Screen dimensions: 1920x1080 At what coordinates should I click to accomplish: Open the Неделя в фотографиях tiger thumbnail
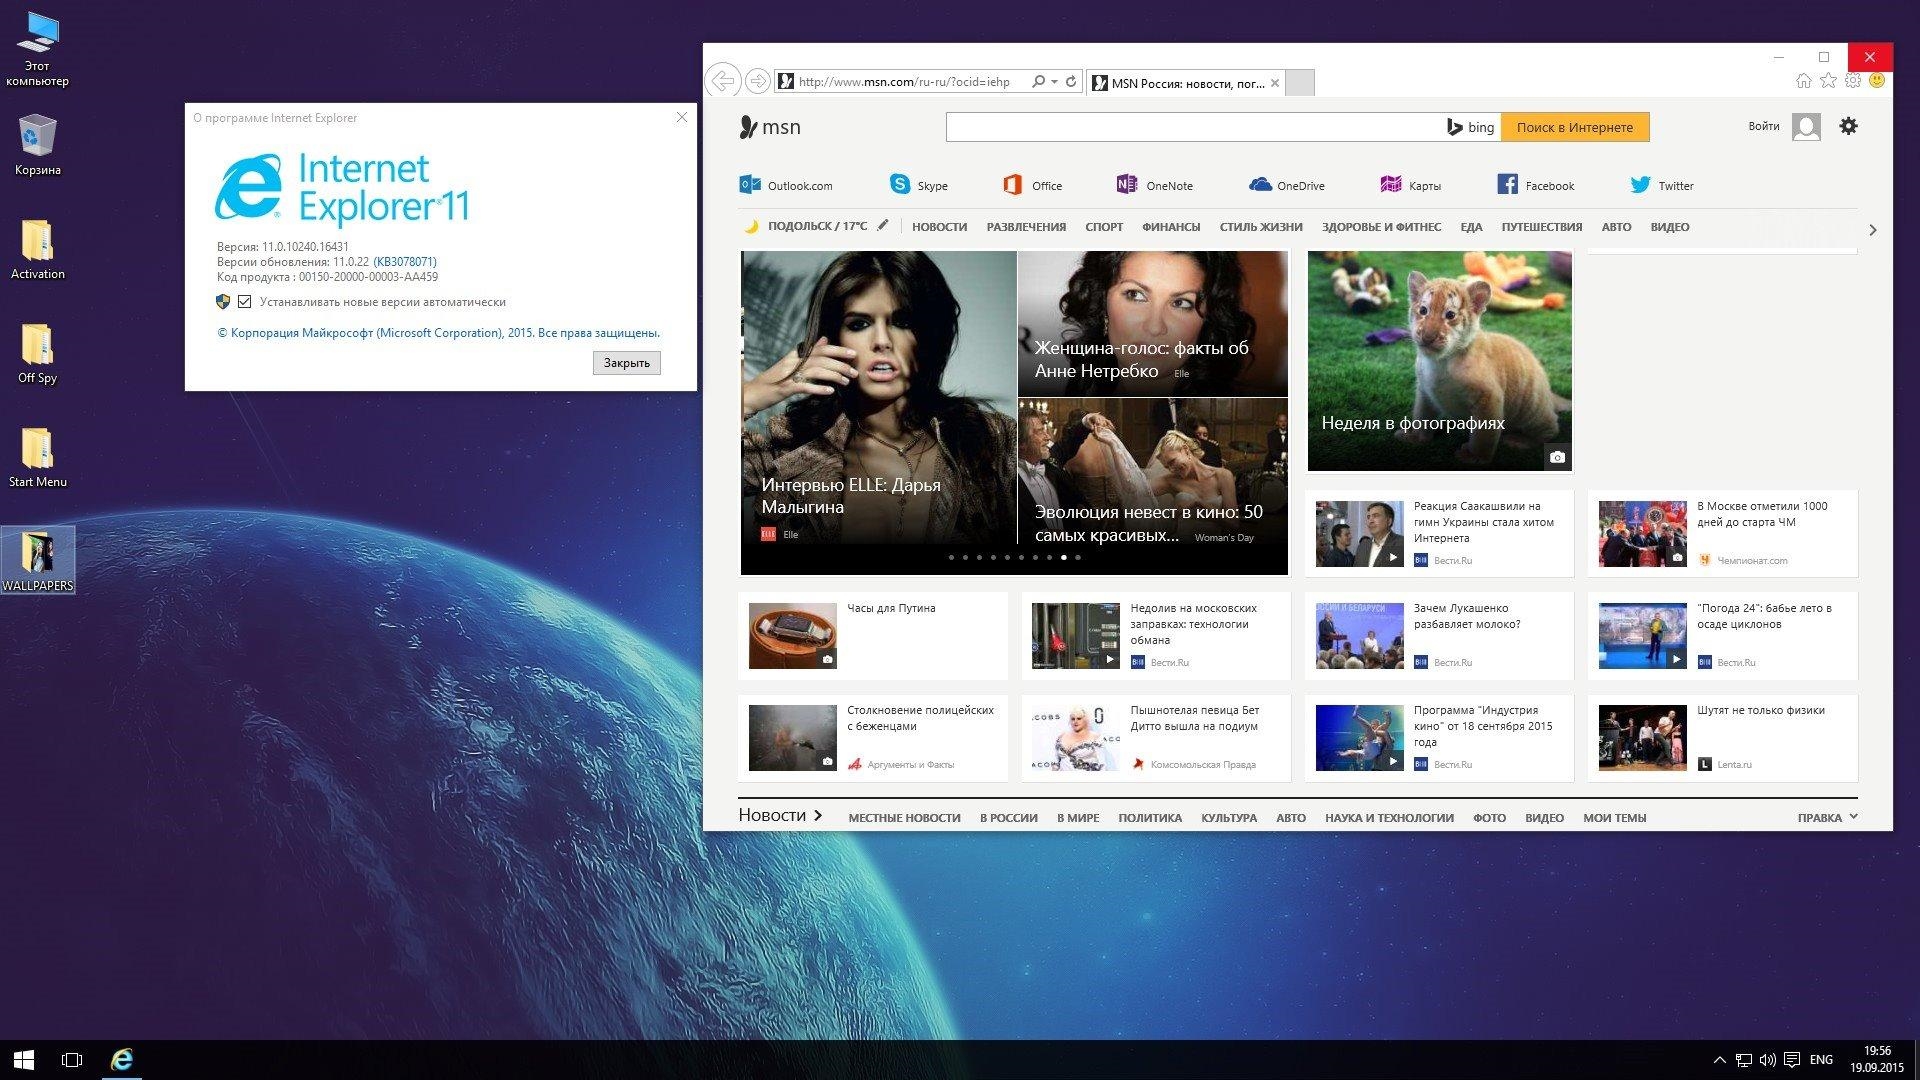tap(1439, 360)
